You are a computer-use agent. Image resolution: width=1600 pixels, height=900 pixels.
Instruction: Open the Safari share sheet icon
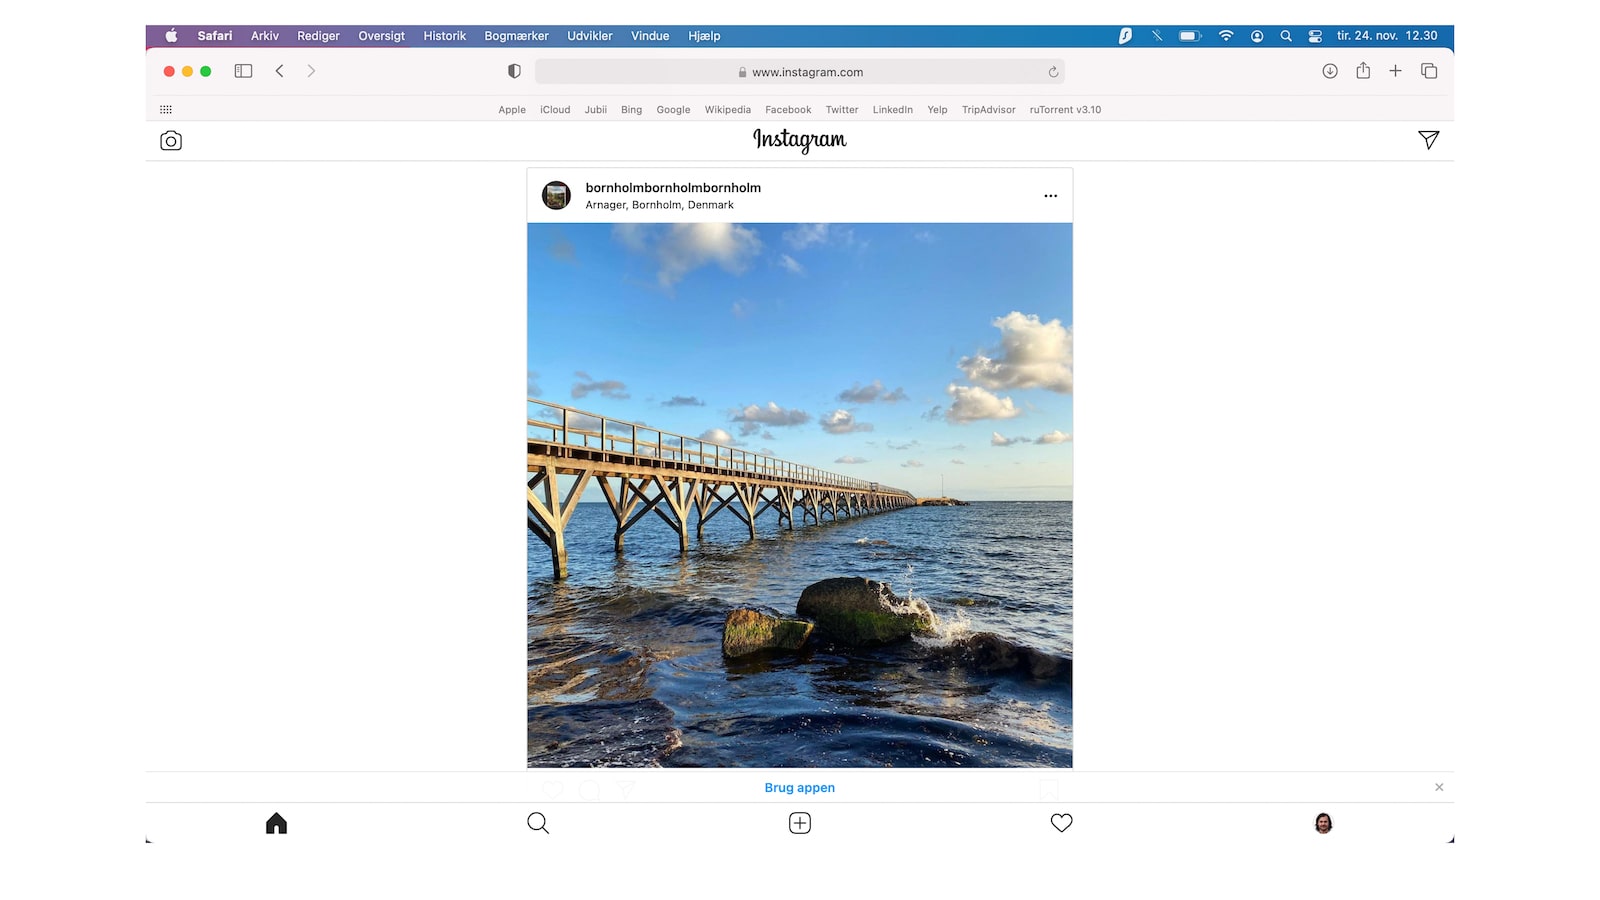point(1363,71)
